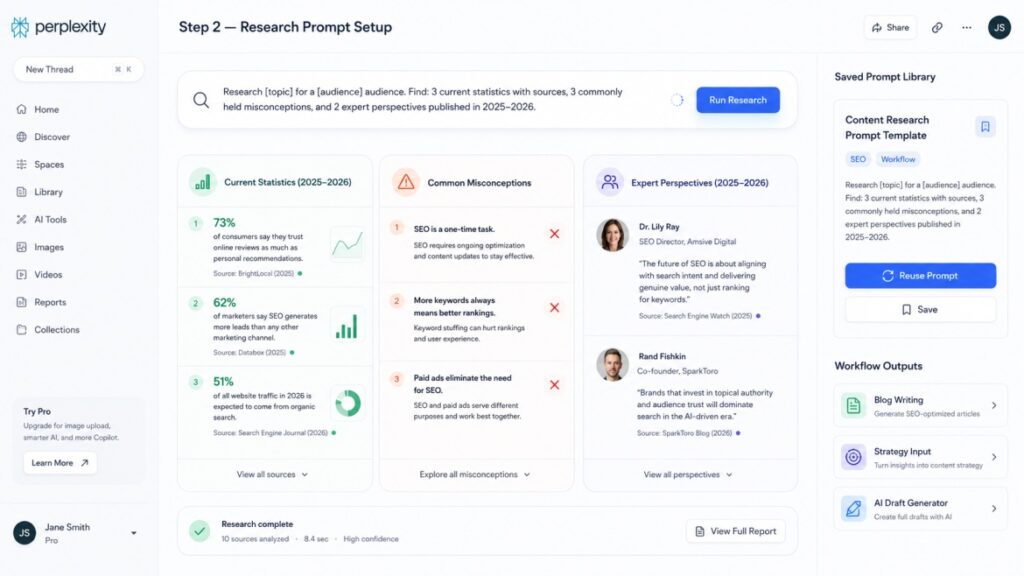Click the JS avatar next to Jane Smith
The image size is (1024, 576).
point(25,533)
